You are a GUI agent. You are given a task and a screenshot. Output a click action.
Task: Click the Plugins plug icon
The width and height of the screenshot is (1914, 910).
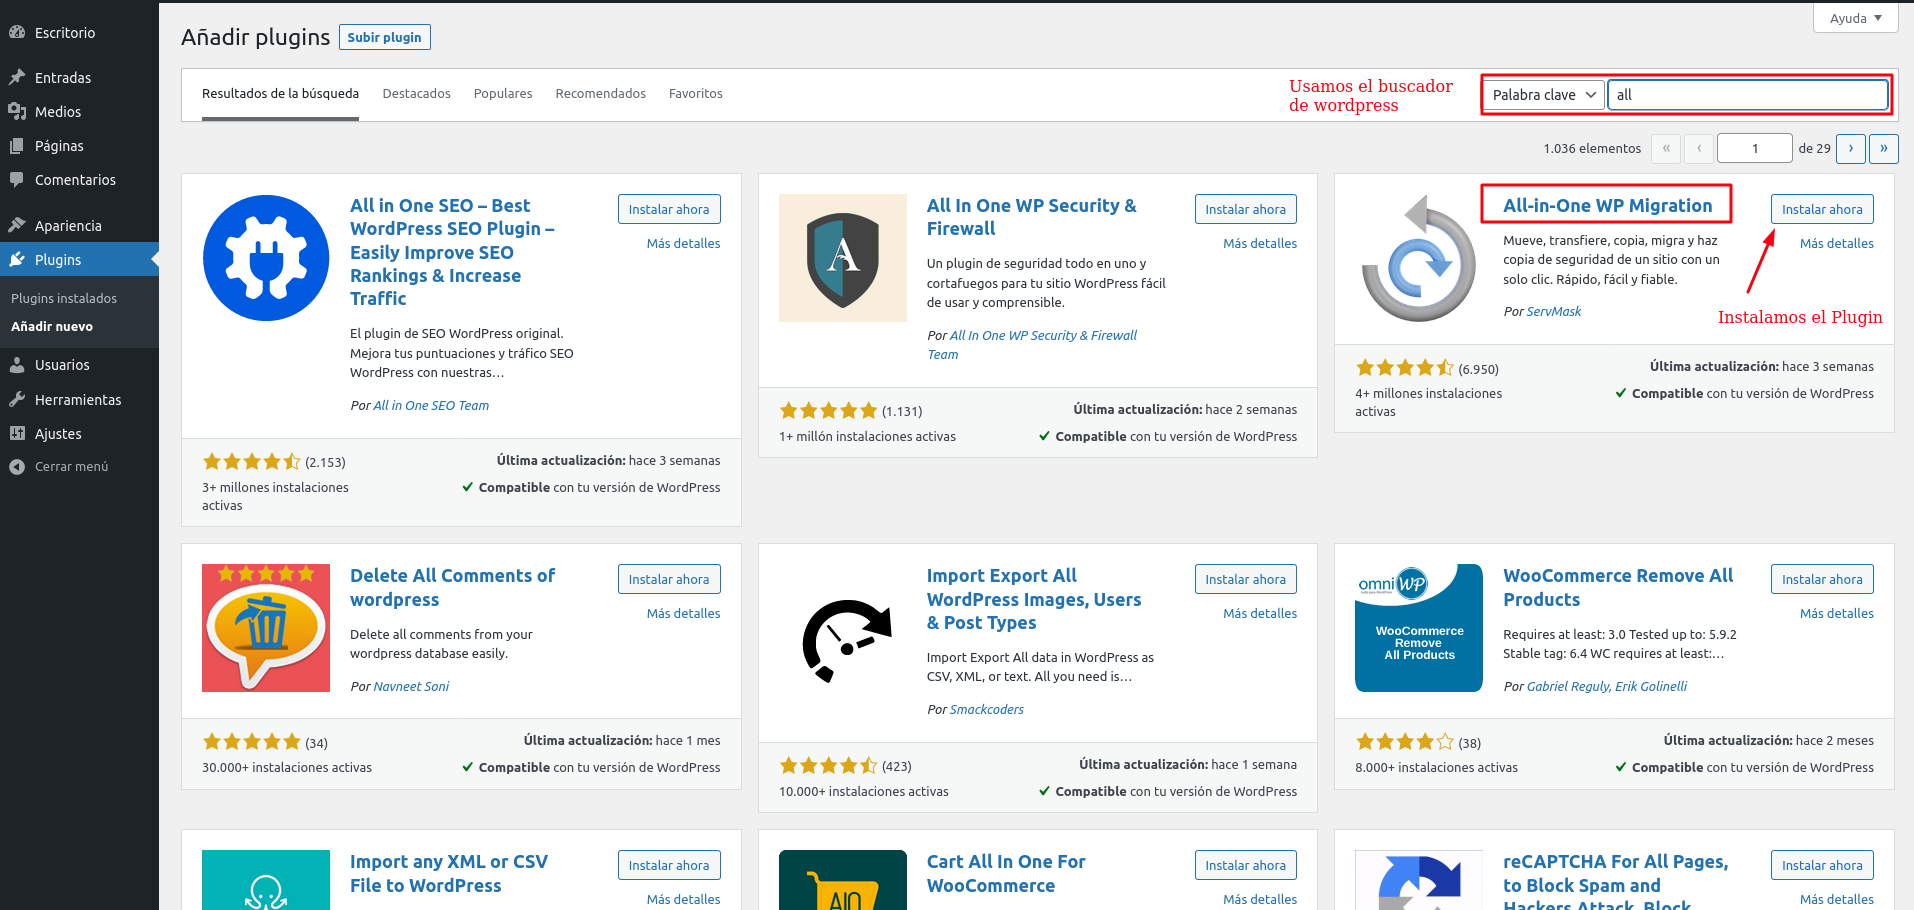(17, 259)
